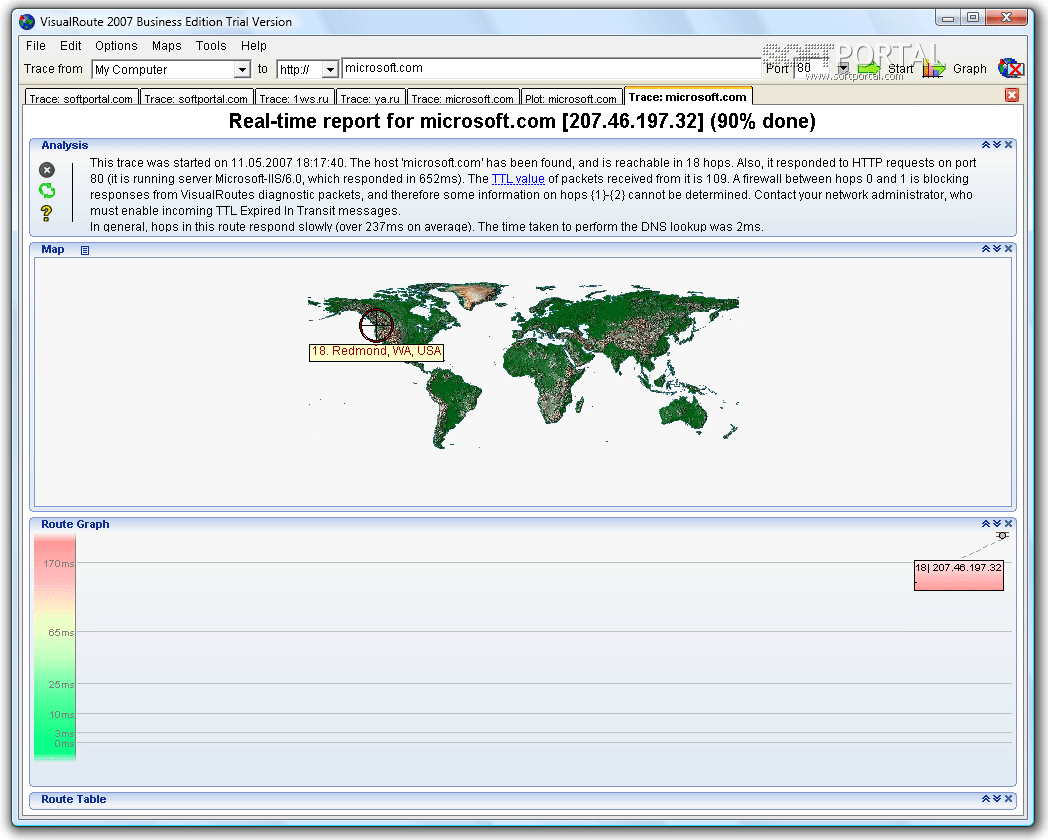
Task: Open the Edit menu
Action: (x=71, y=45)
